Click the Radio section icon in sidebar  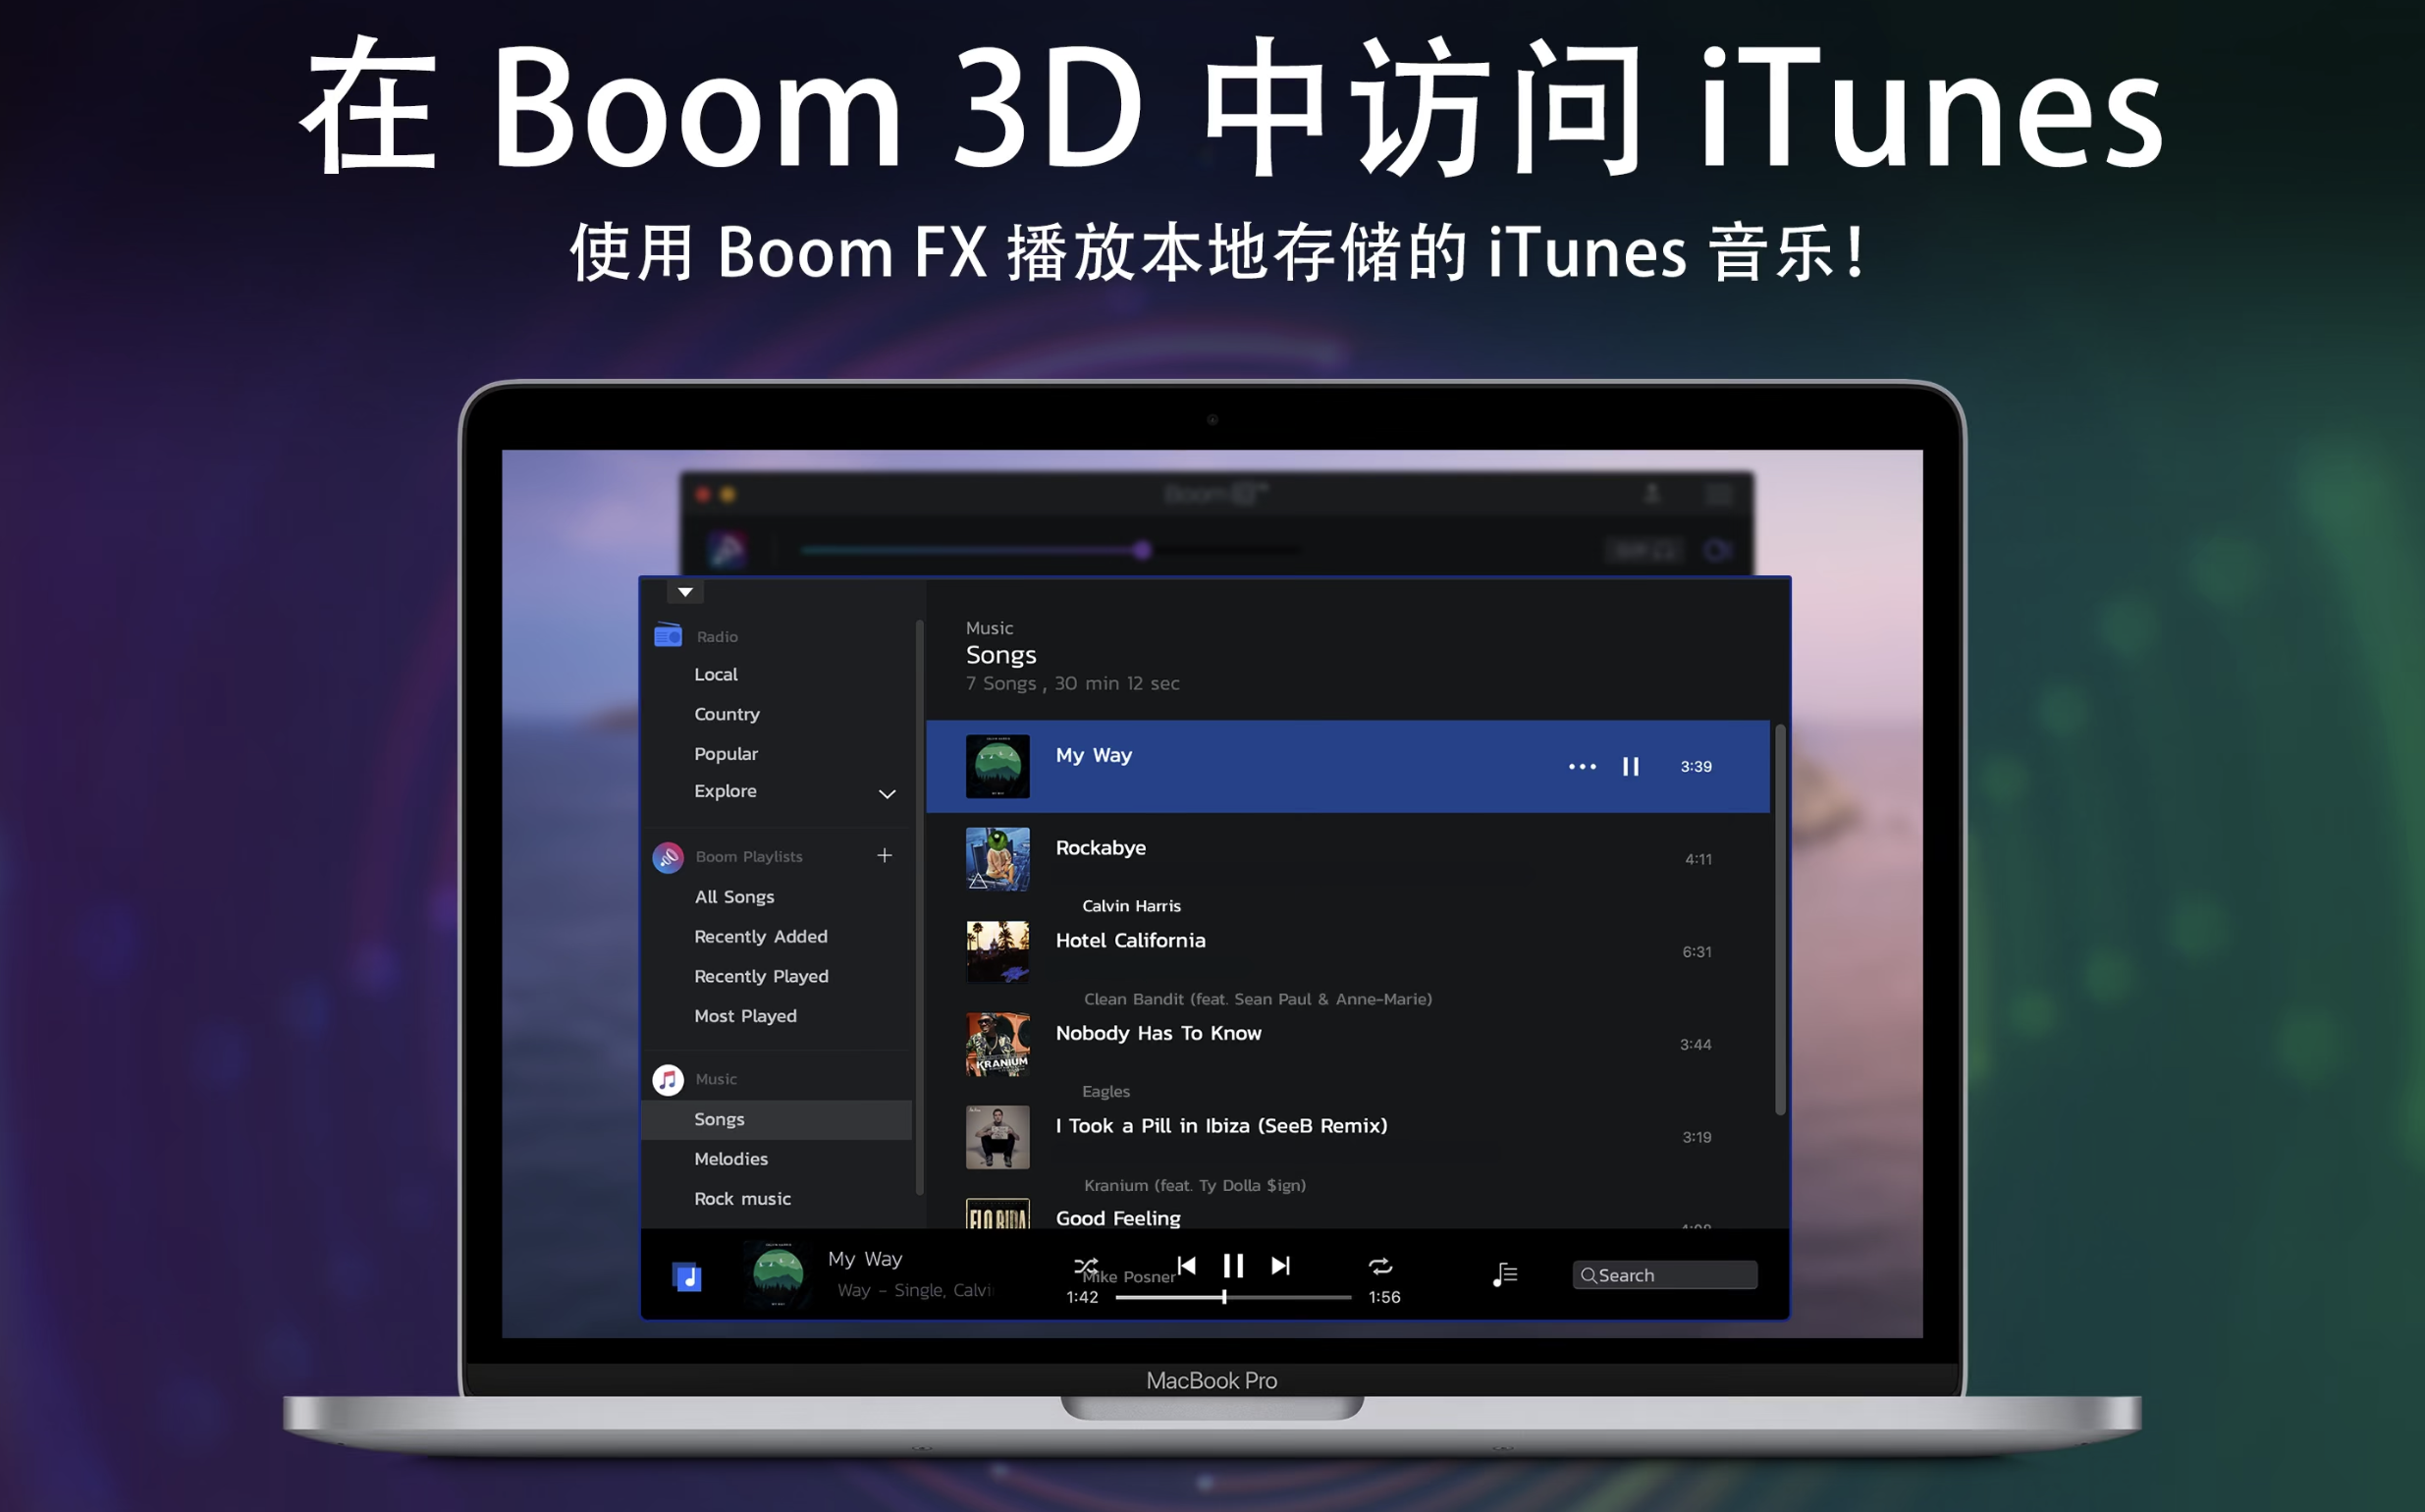click(668, 636)
